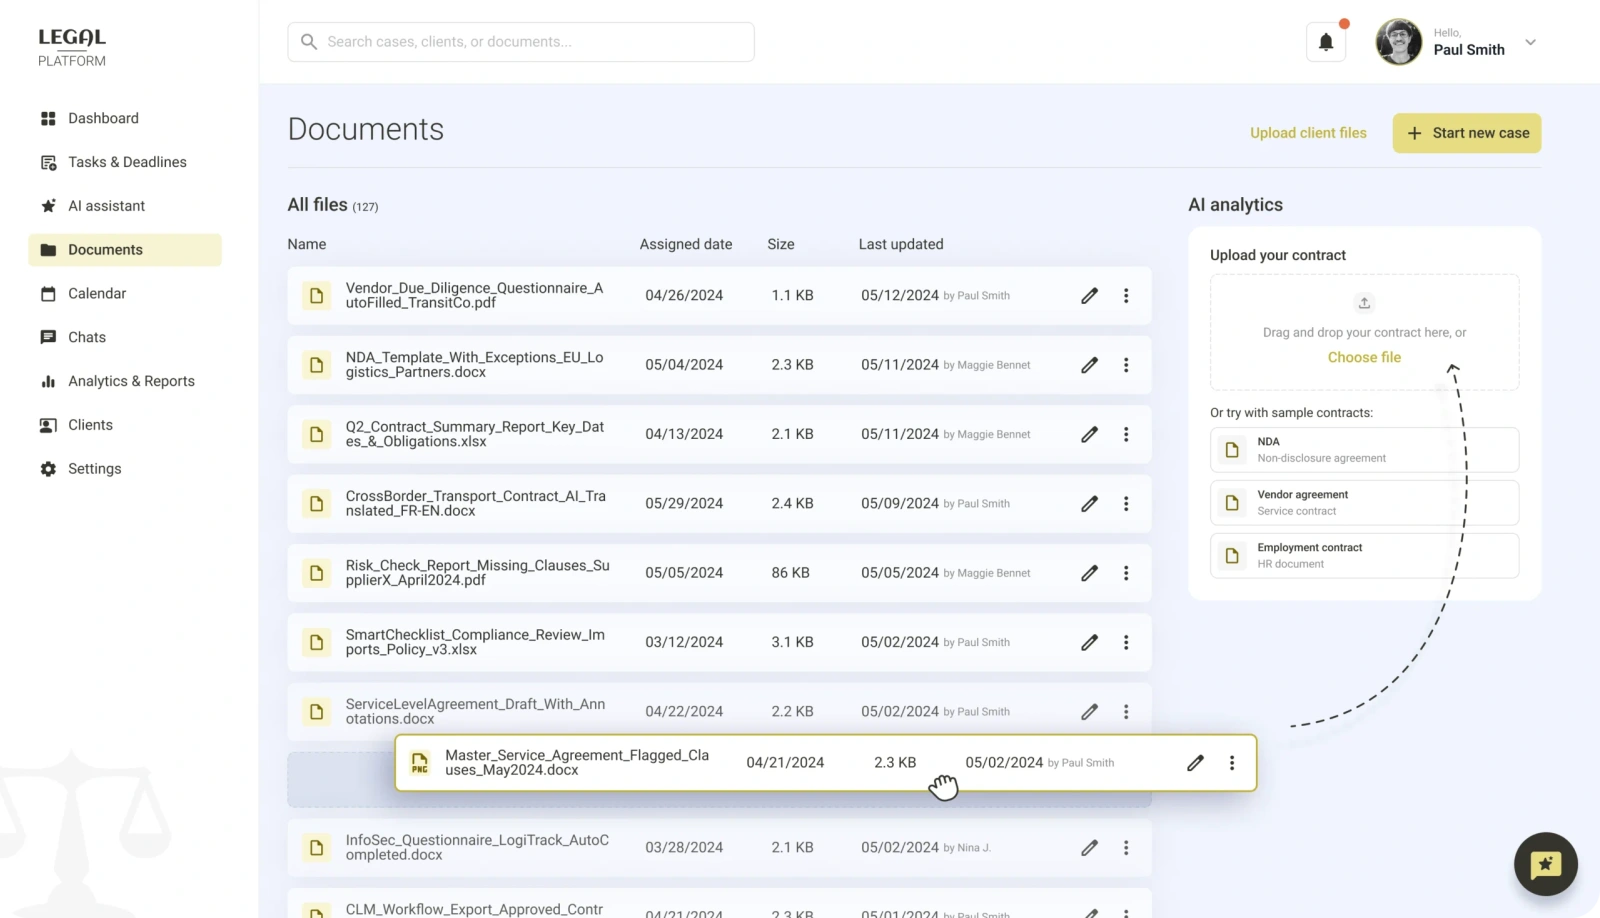1600x918 pixels.
Task: Click the notification bell icon
Action: click(x=1325, y=42)
